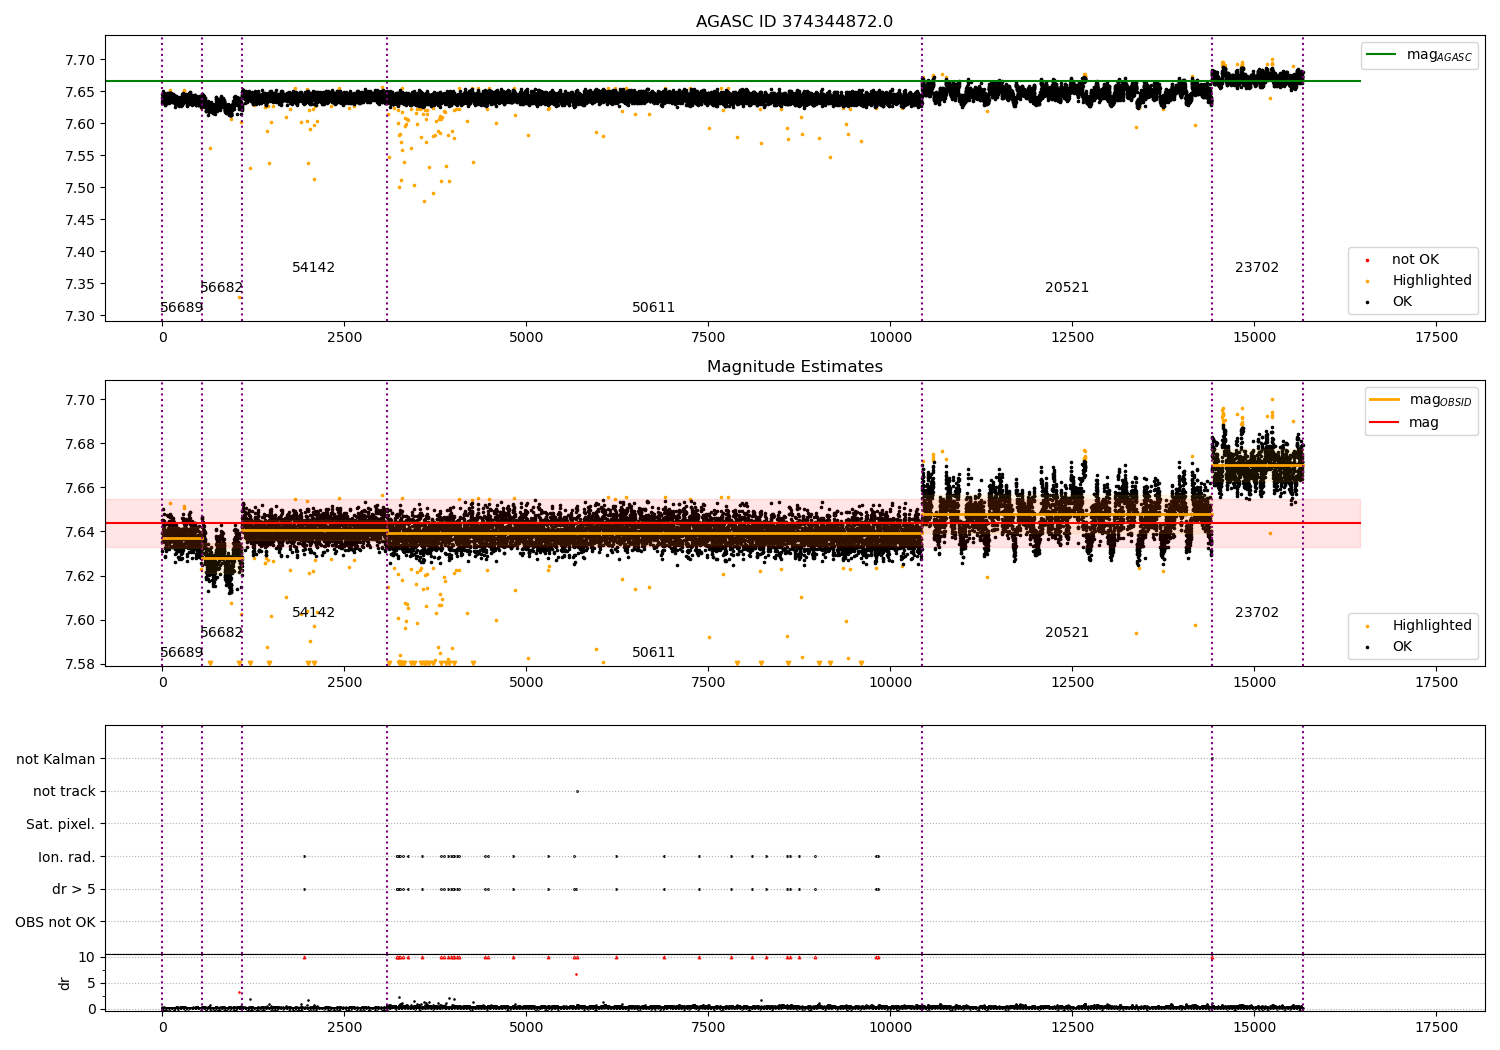Click the 7.64 y-tick in Magnitude Estimates plot
The width and height of the screenshot is (1500, 1050).
point(80,532)
